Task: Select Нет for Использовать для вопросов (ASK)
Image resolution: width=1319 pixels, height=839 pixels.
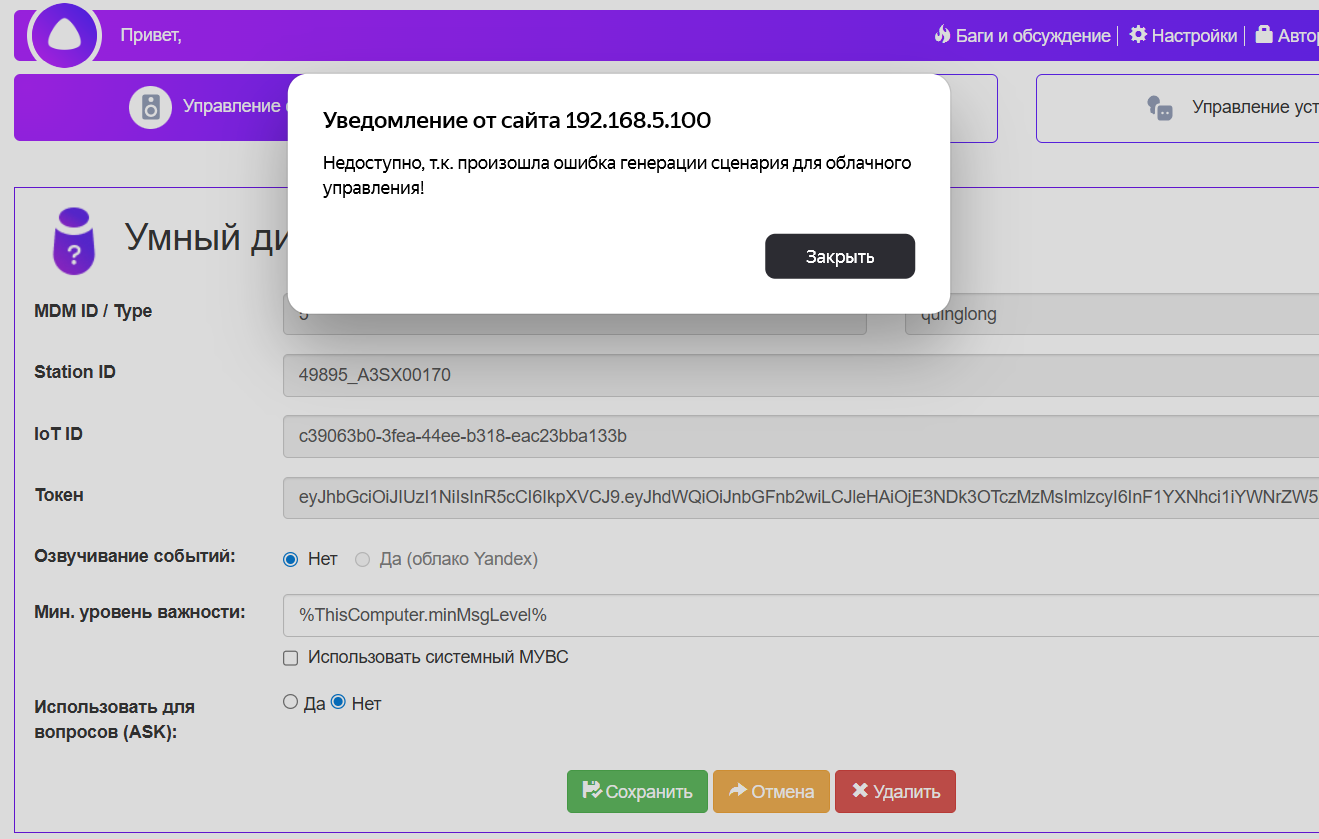Action: point(338,703)
